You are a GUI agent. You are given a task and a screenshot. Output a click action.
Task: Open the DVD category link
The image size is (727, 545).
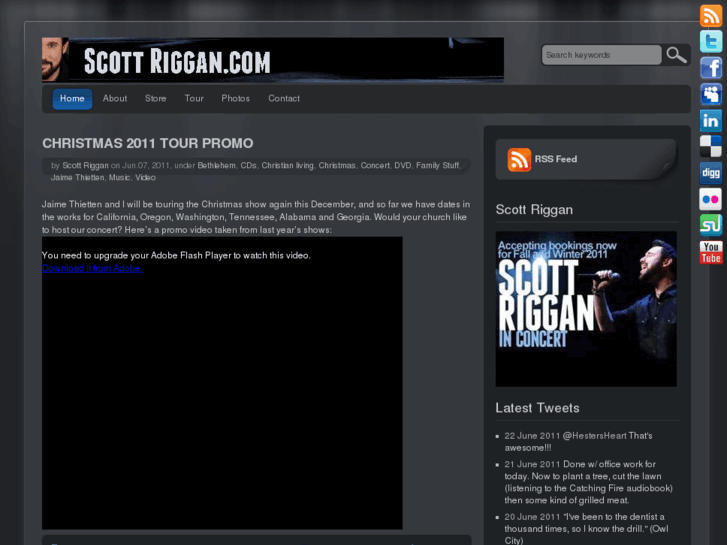(402, 166)
